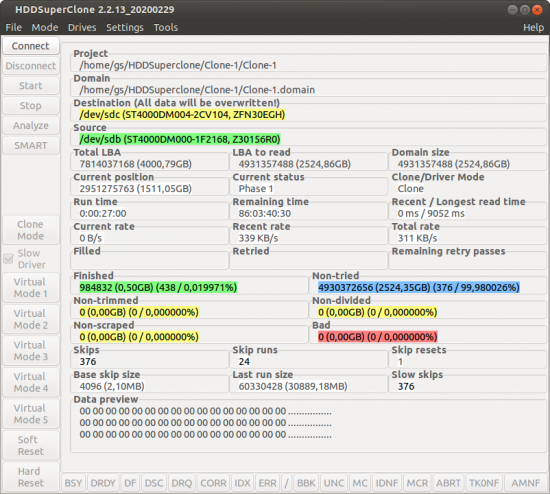Click the Current status value Phase 1

[x=256, y=189]
